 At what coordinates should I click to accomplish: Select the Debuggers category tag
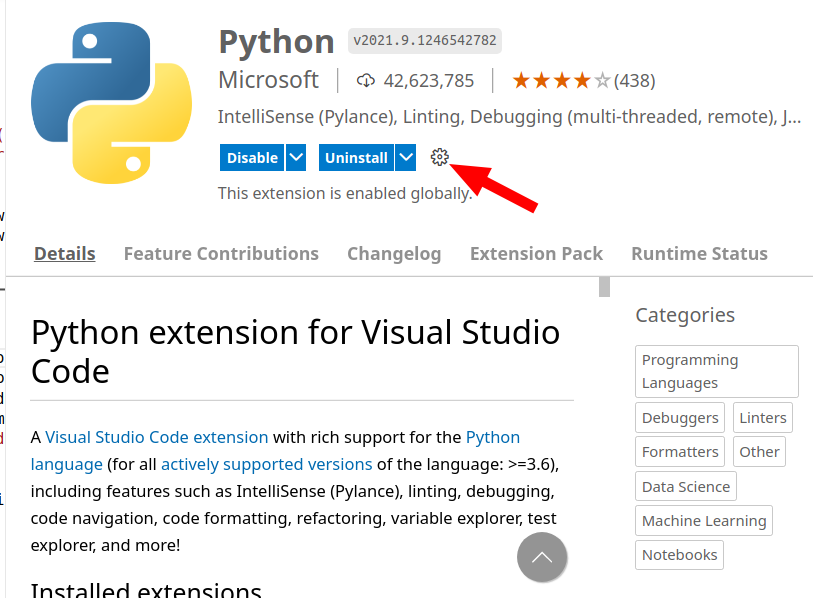680,418
